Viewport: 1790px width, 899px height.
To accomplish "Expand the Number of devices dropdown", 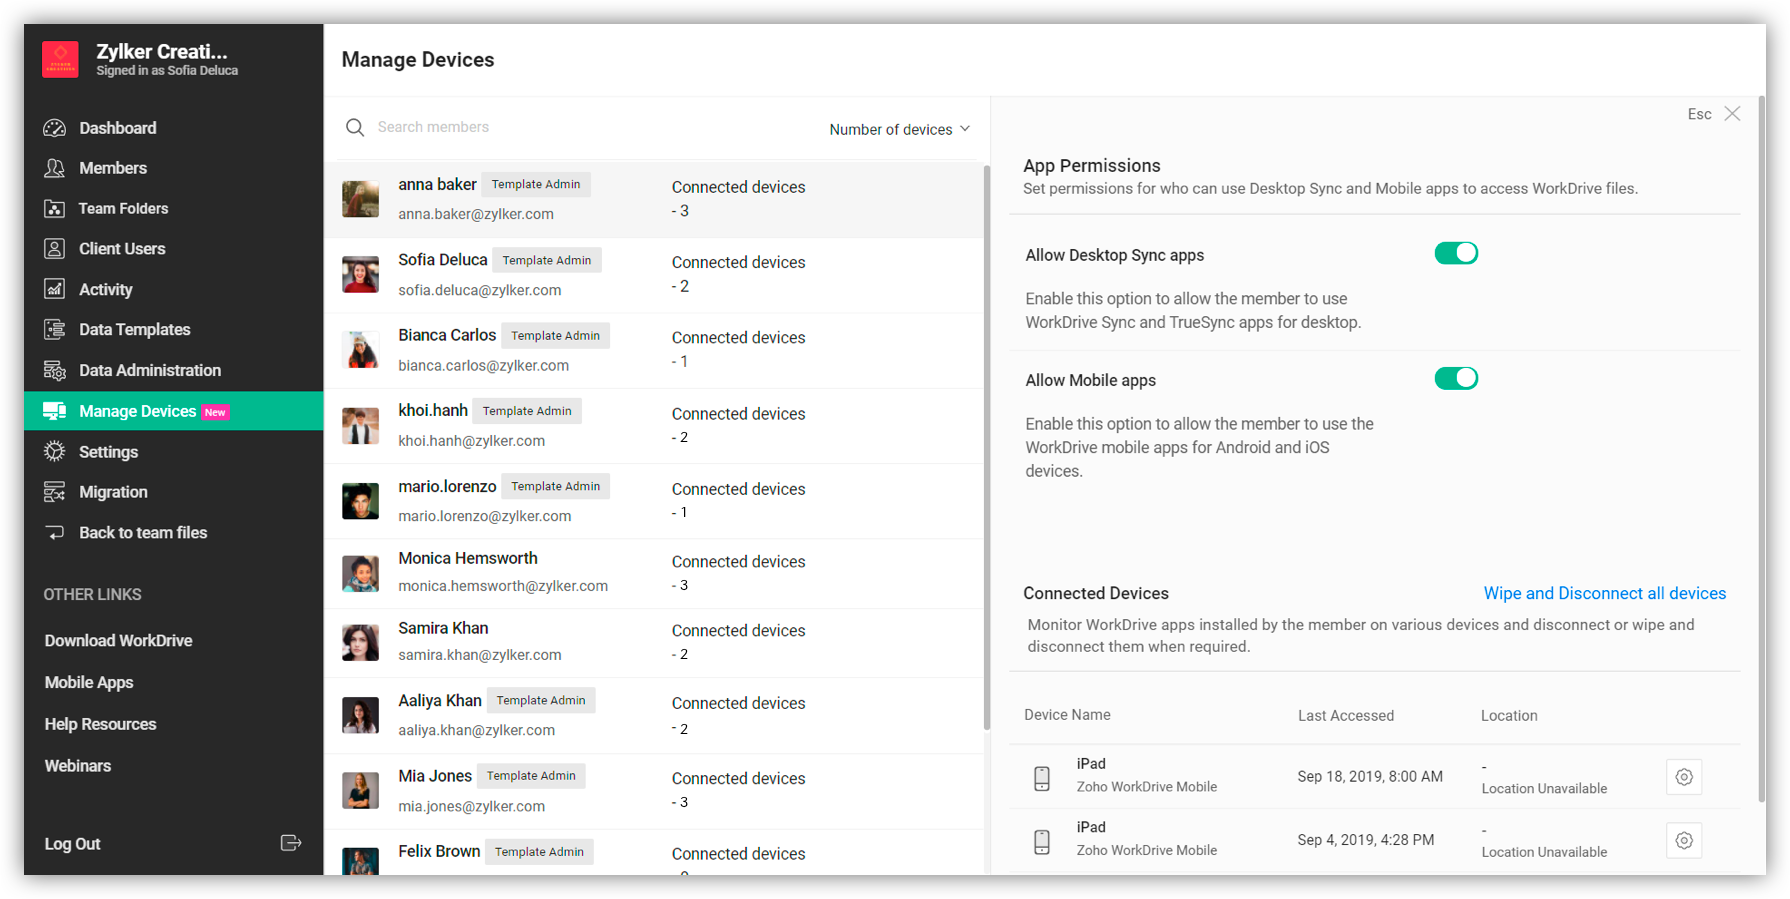I will pyautogui.click(x=899, y=129).
